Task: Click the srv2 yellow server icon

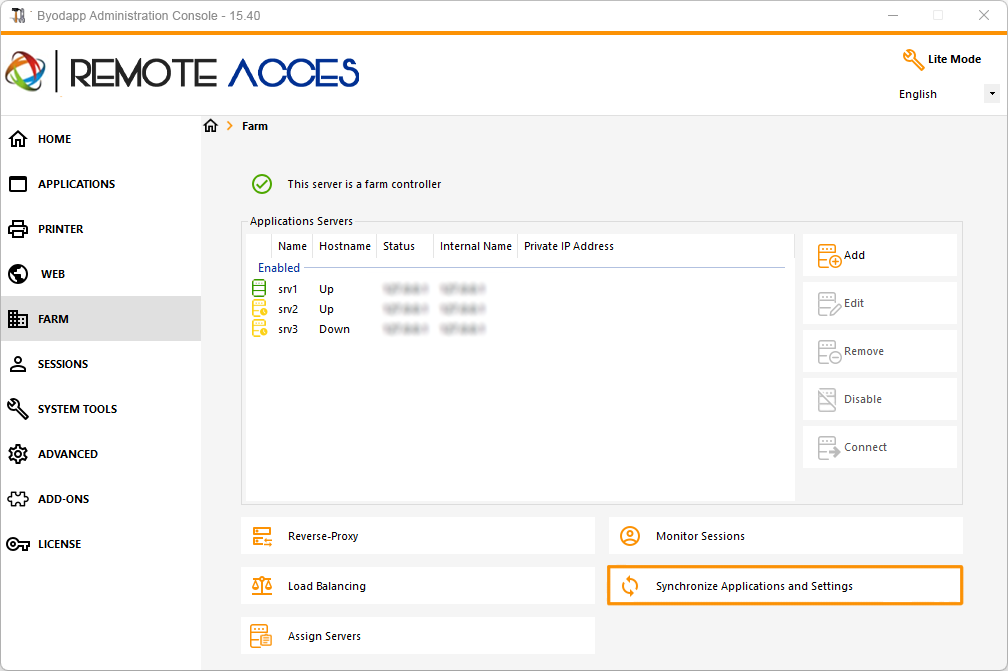Action: [x=259, y=309]
